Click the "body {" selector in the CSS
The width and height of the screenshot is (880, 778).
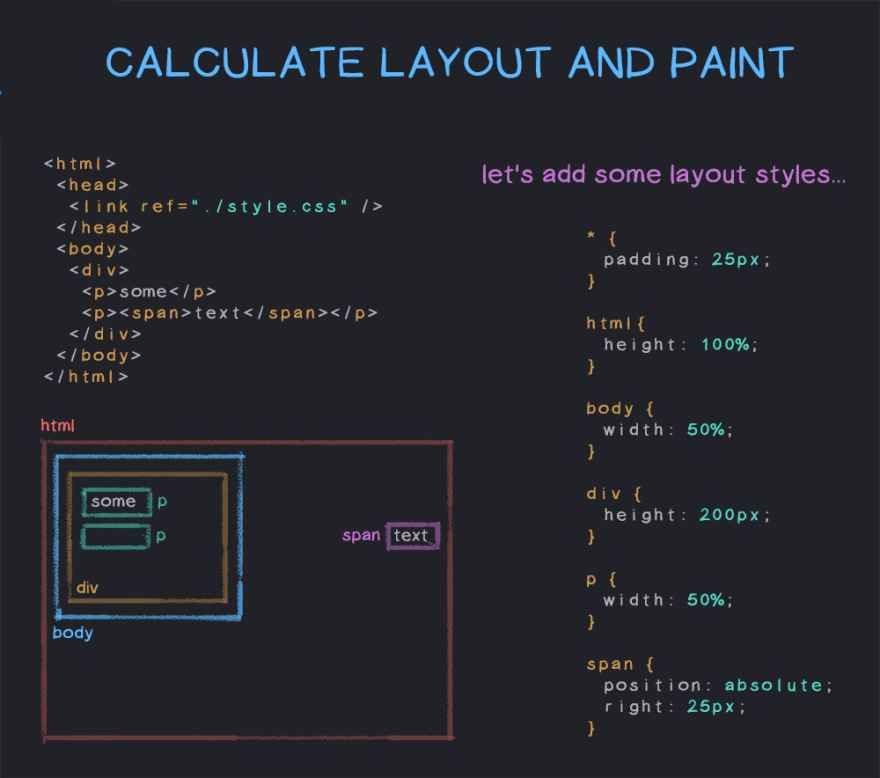pos(620,409)
